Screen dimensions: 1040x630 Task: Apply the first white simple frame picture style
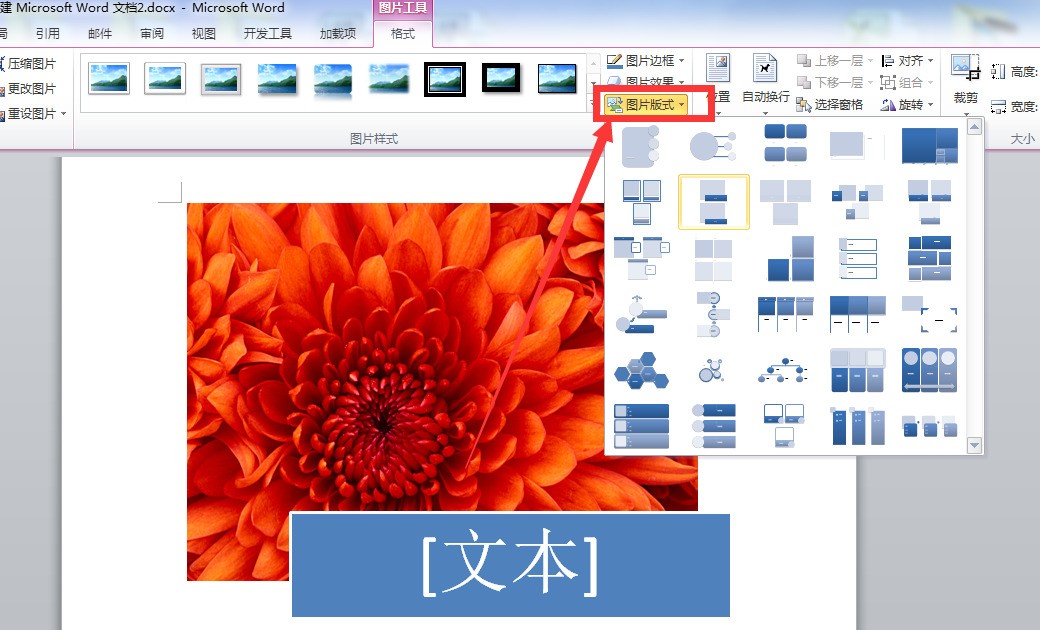tap(109, 78)
